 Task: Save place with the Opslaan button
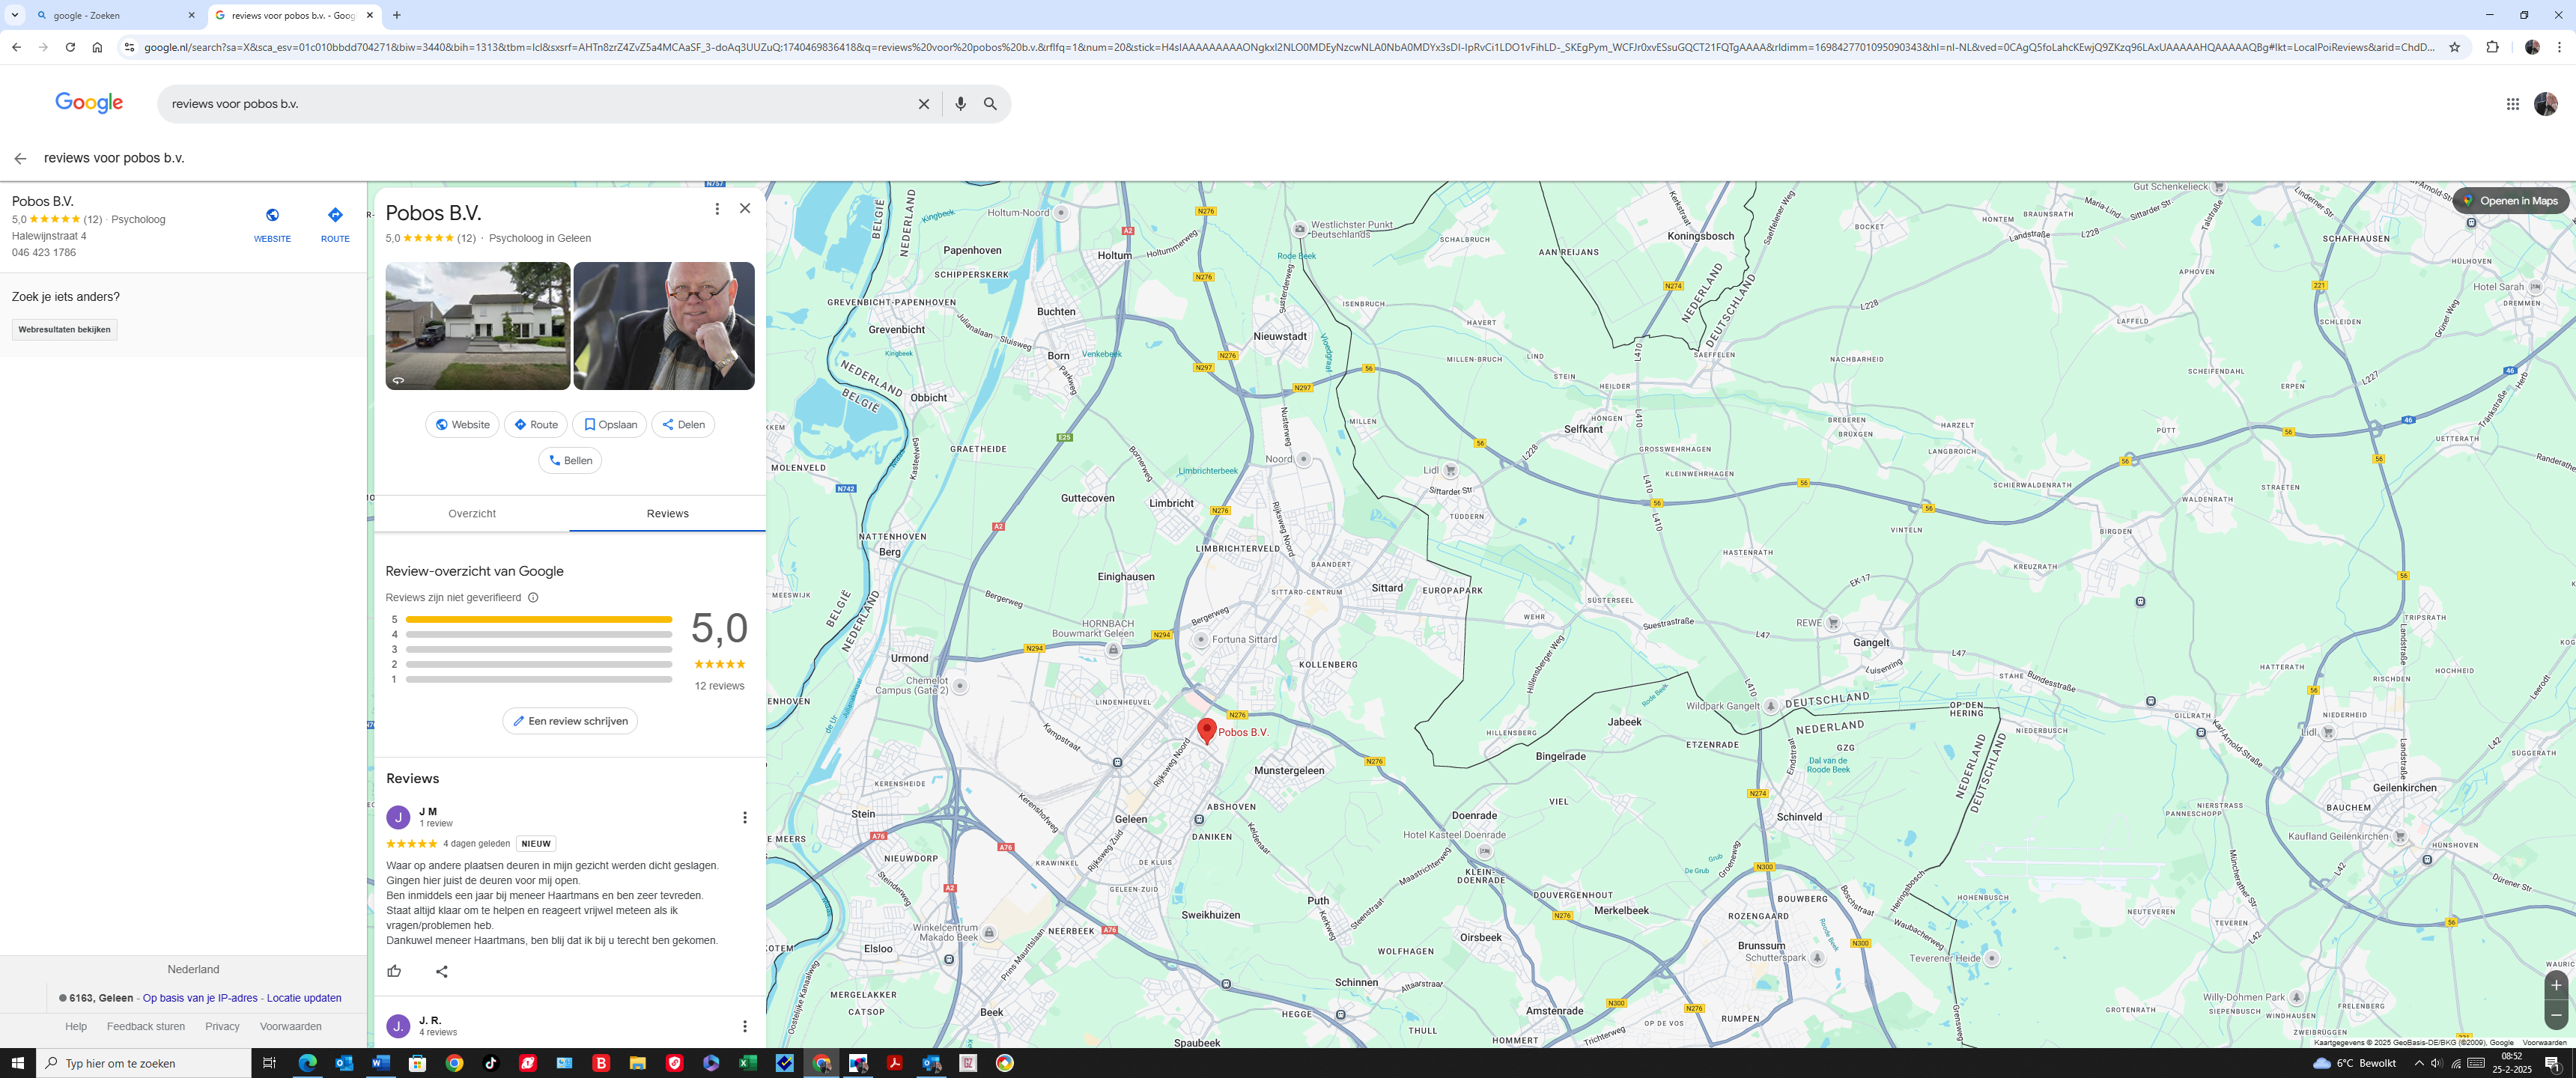coord(610,425)
